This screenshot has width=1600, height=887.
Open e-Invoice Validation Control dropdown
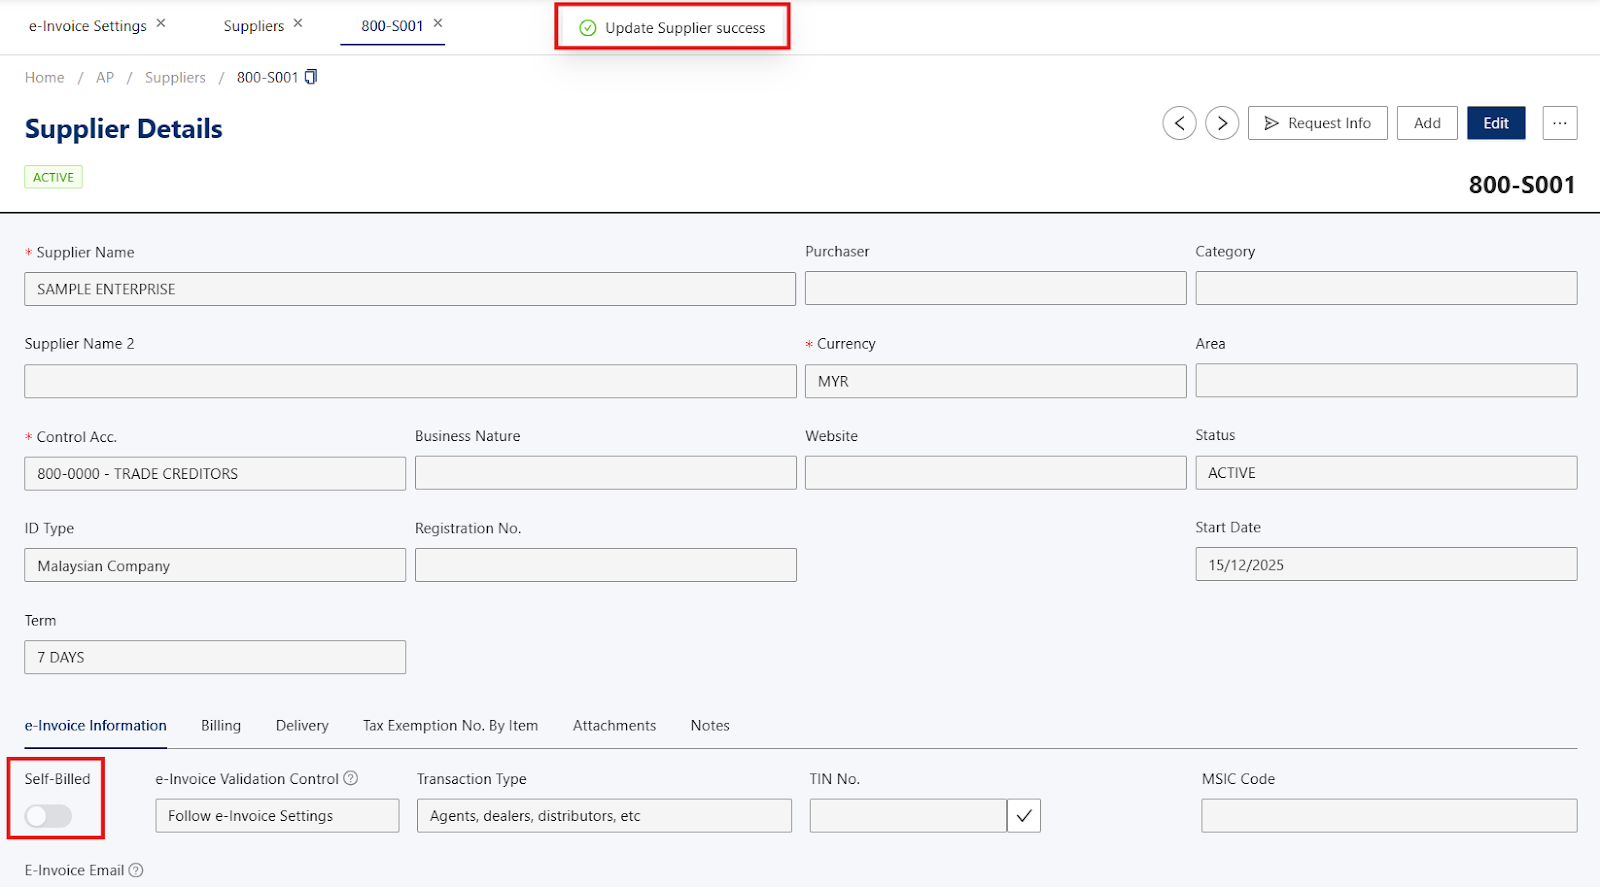pos(277,816)
